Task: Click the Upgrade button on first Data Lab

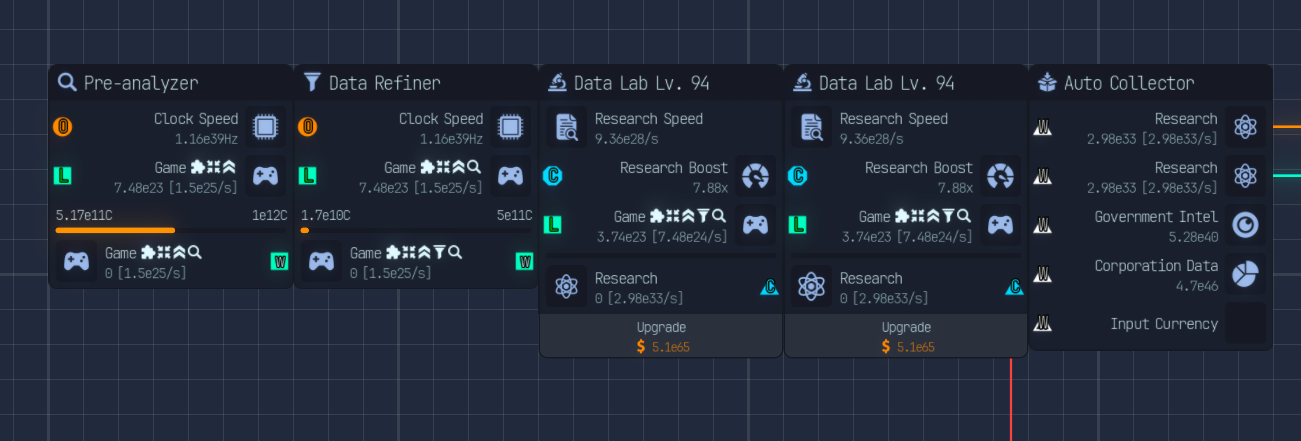Action: 661,336
